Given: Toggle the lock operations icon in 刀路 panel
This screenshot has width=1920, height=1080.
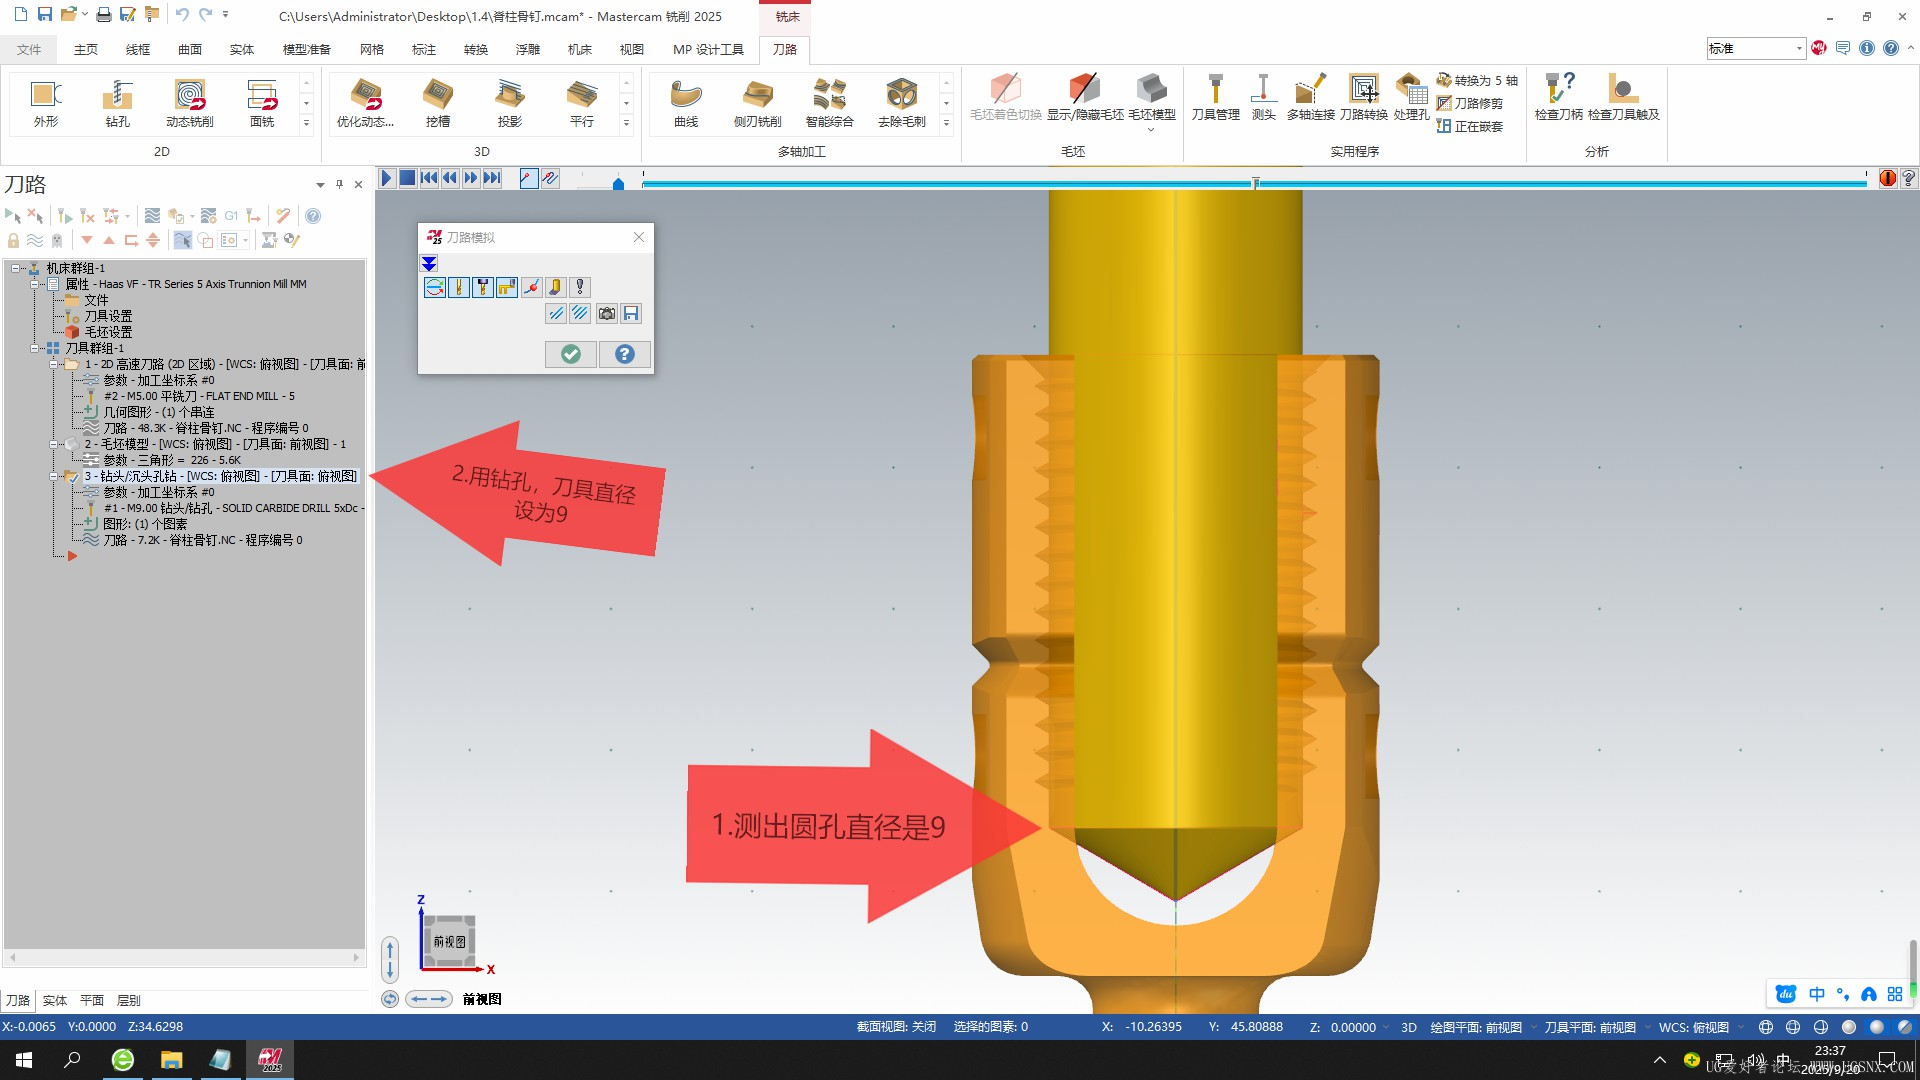Looking at the screenshot, I should (x=13, y=241).
